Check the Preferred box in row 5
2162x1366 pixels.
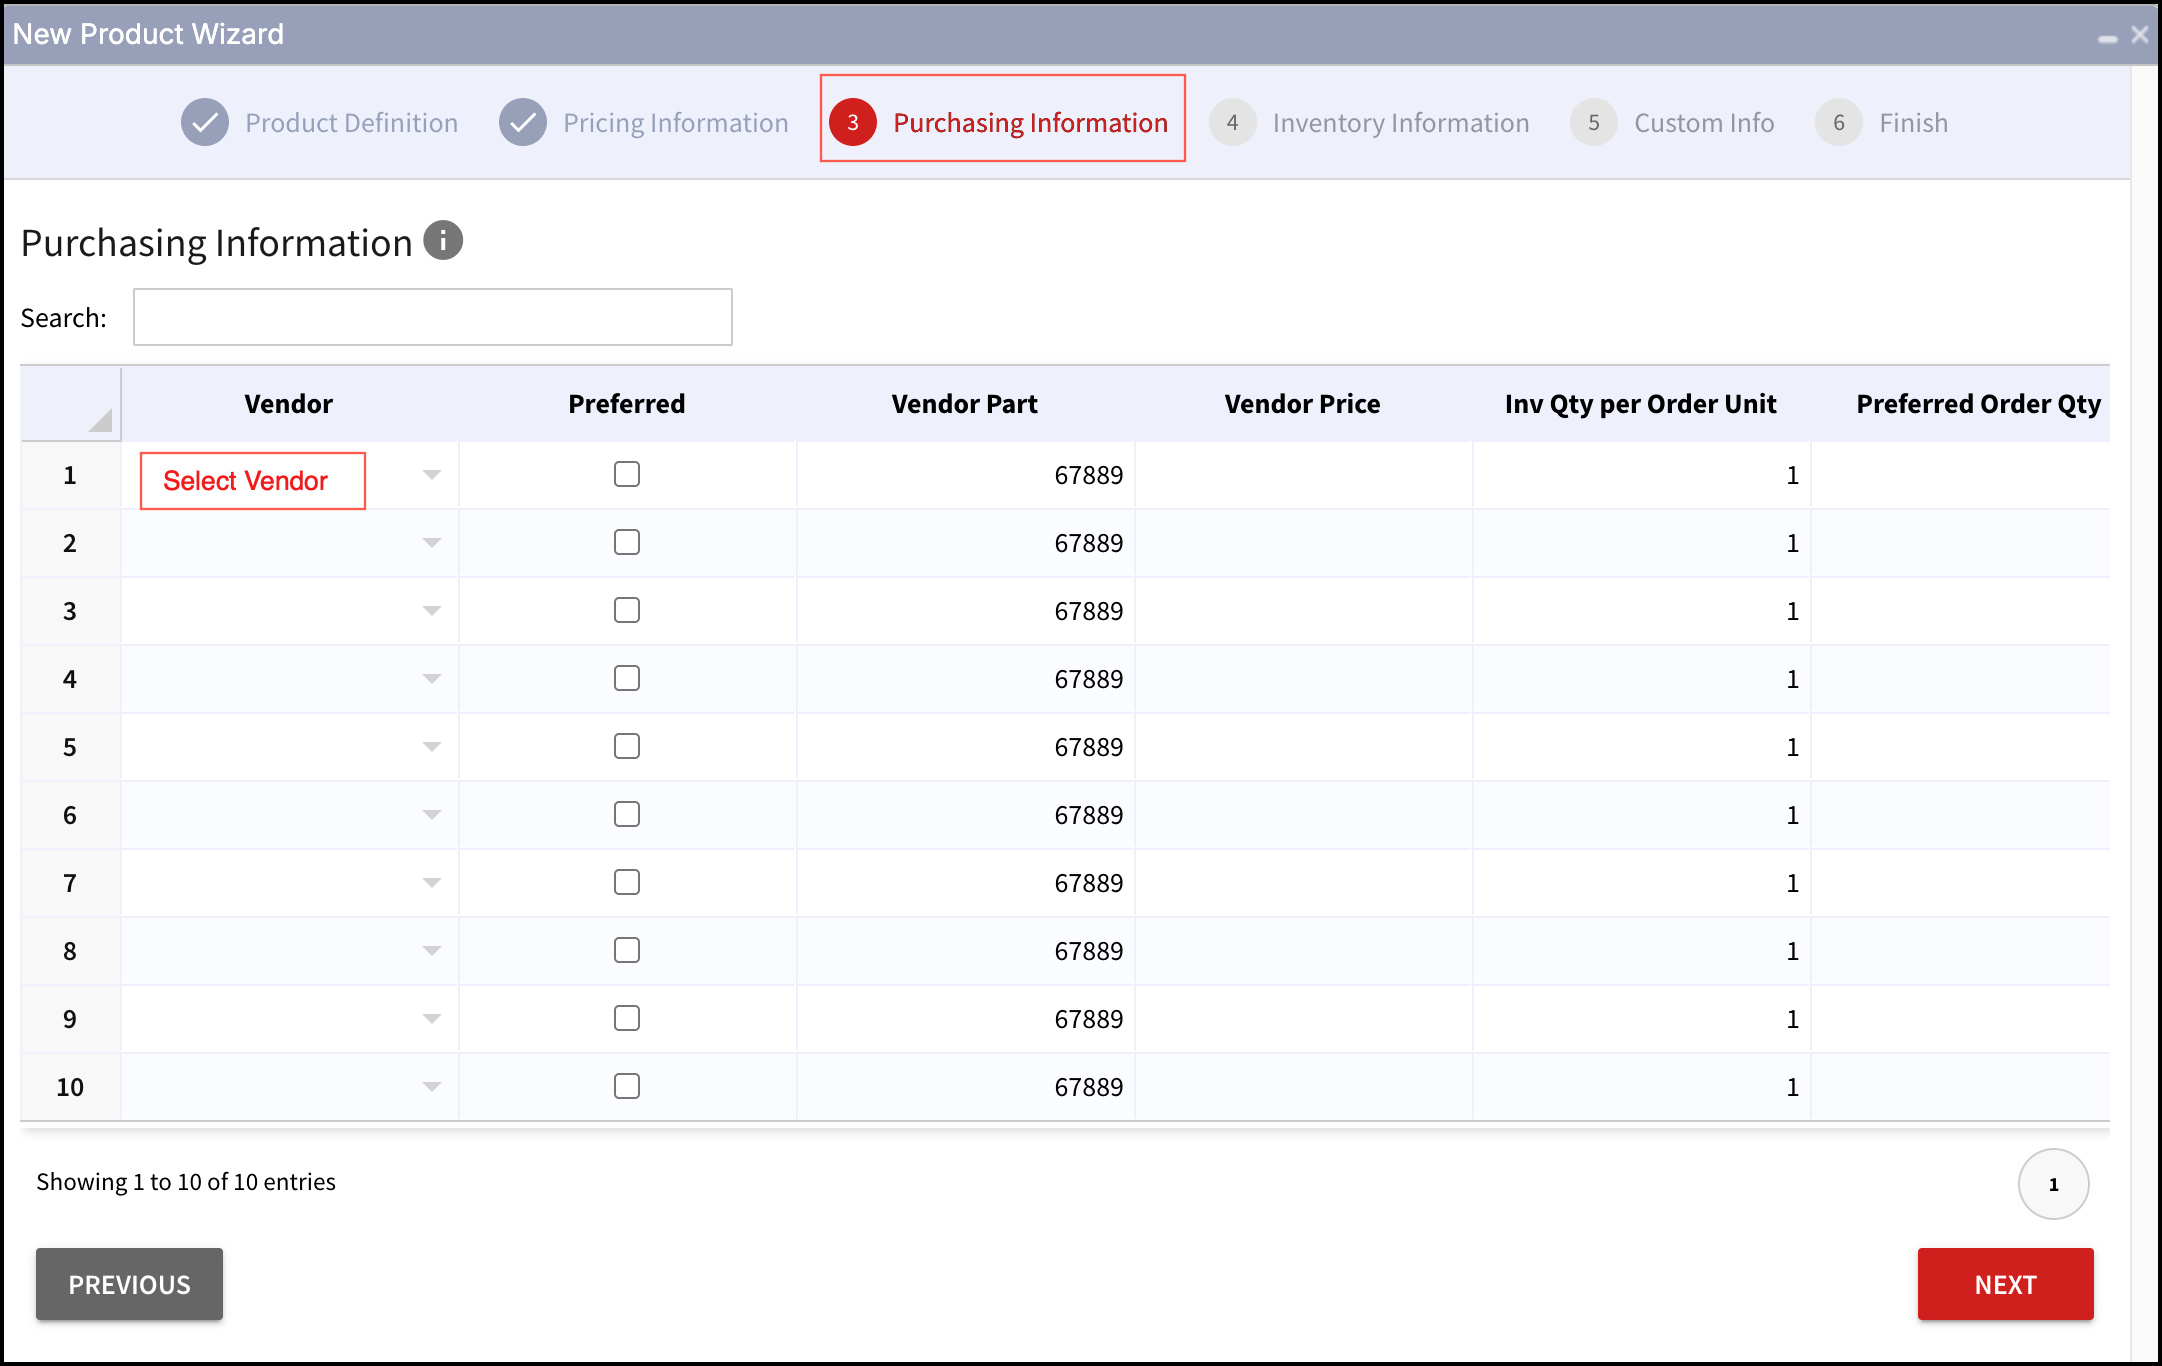627,746
